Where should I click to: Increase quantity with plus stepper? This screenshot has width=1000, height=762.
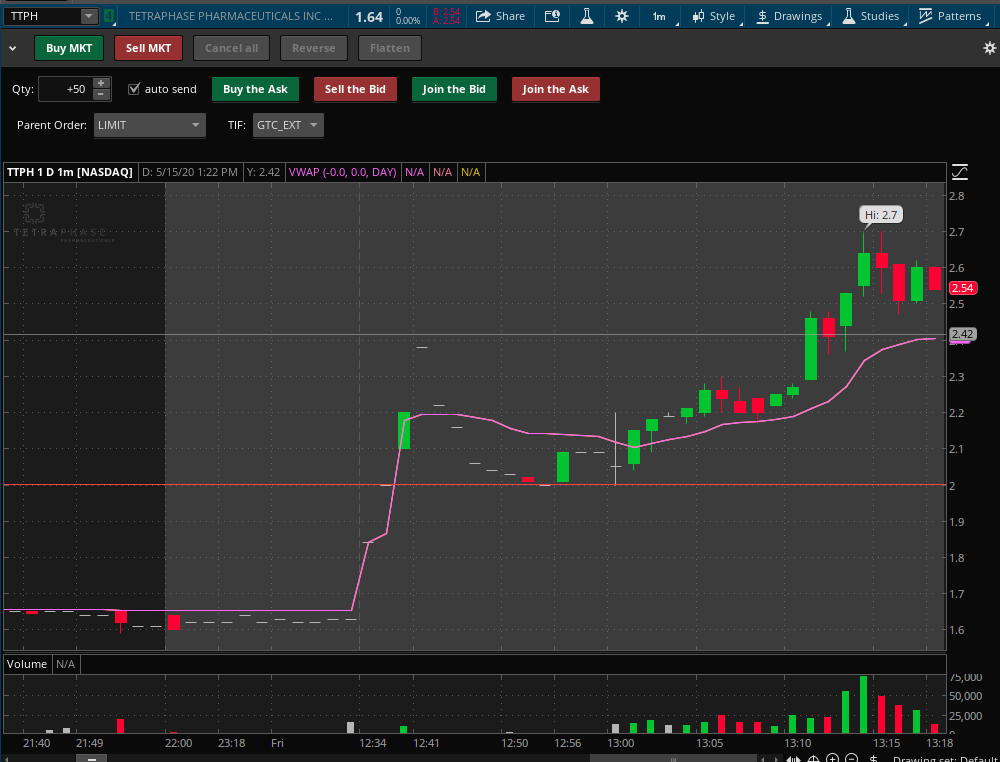click(101, 83)
